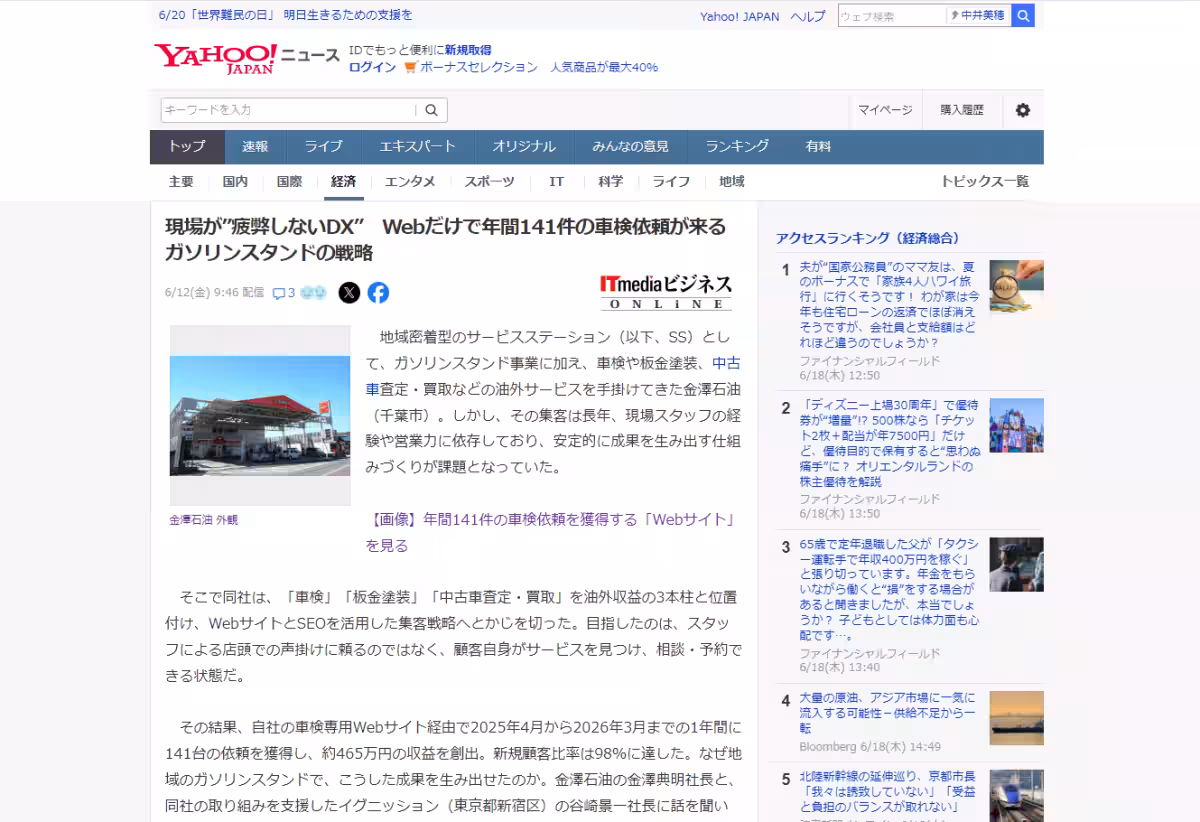Open ボーナスセレクション link
The width and height of the screenshot is (1200, 822).
479,67
